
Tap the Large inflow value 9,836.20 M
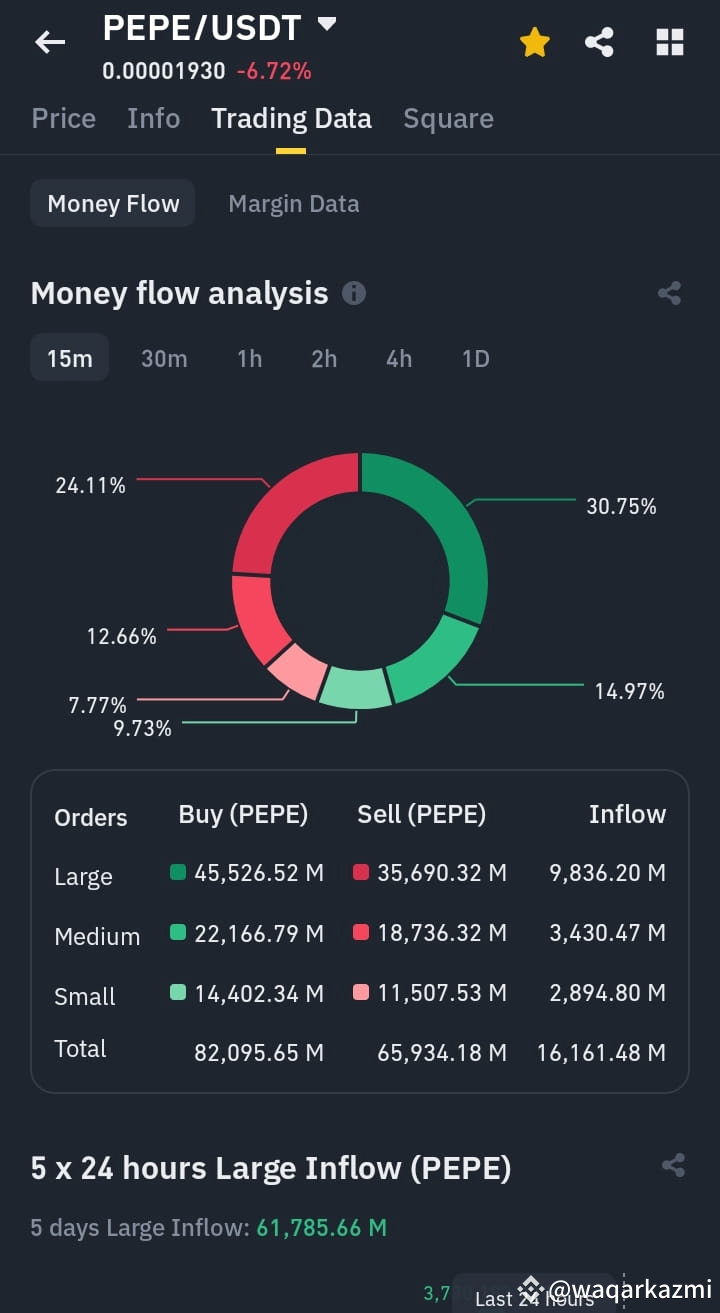tap(608, 873)
